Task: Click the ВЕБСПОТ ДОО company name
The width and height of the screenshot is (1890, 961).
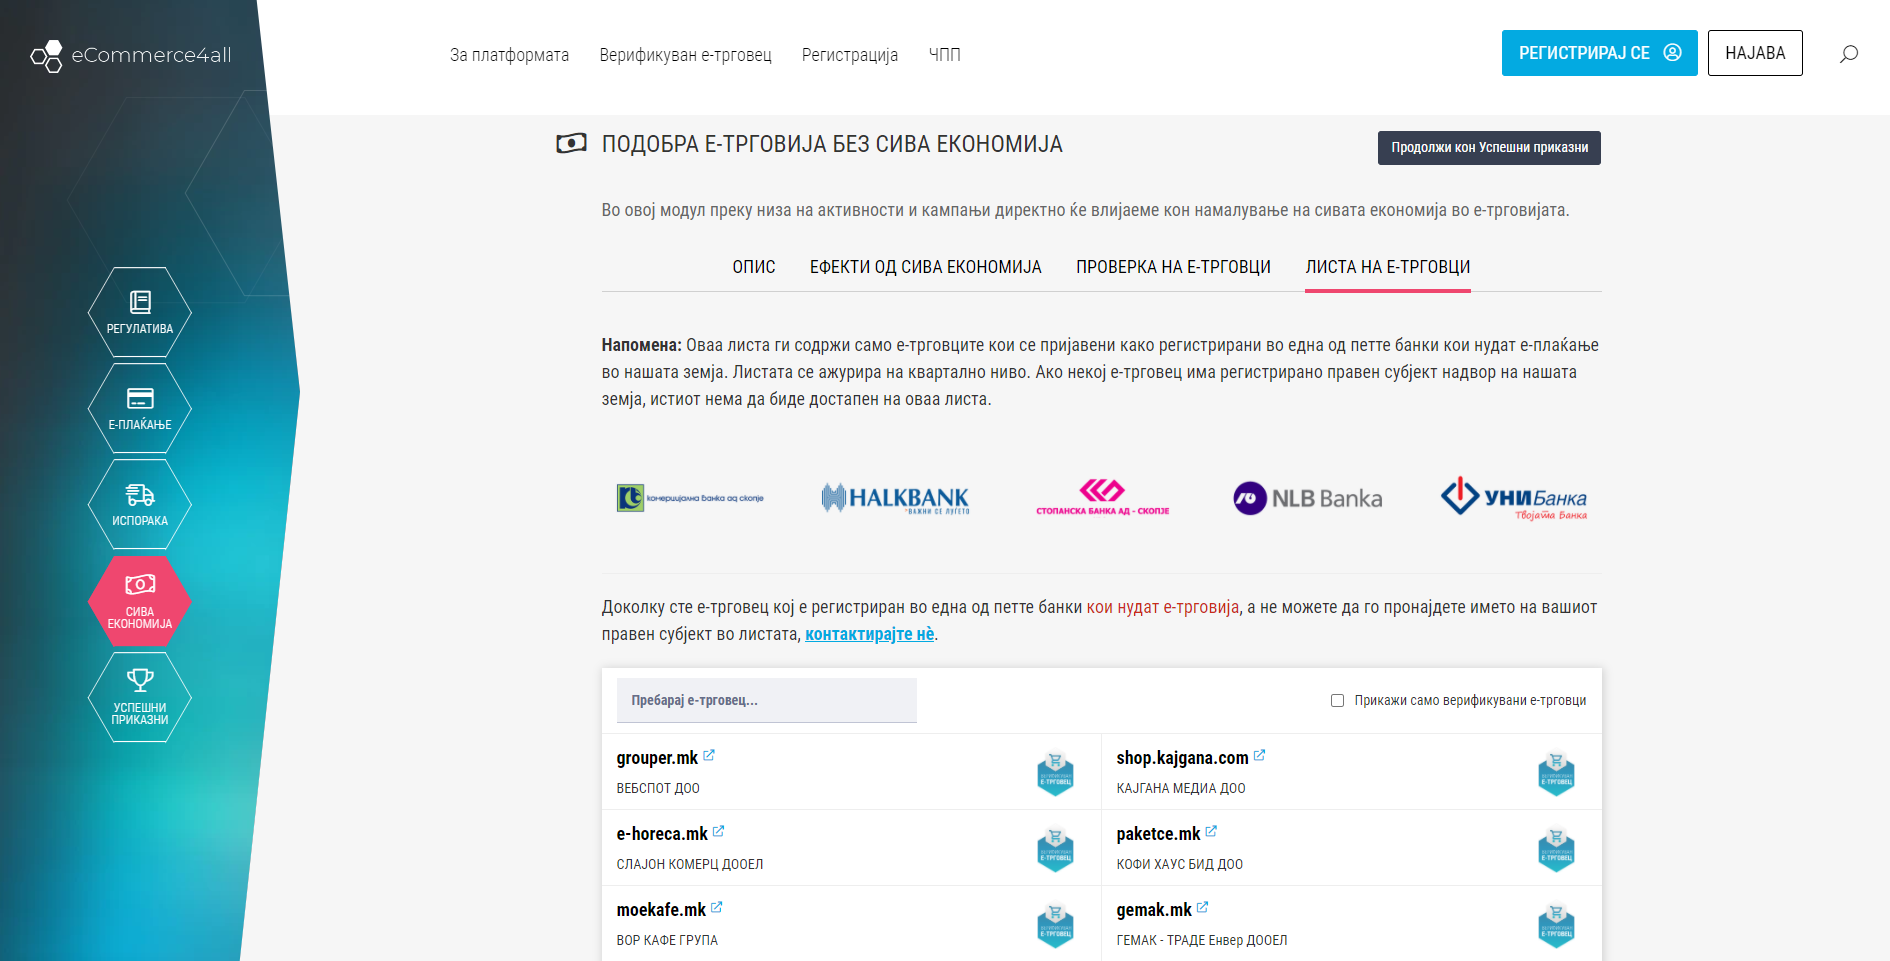Action: pyautogui.click(x=658, y=788)
